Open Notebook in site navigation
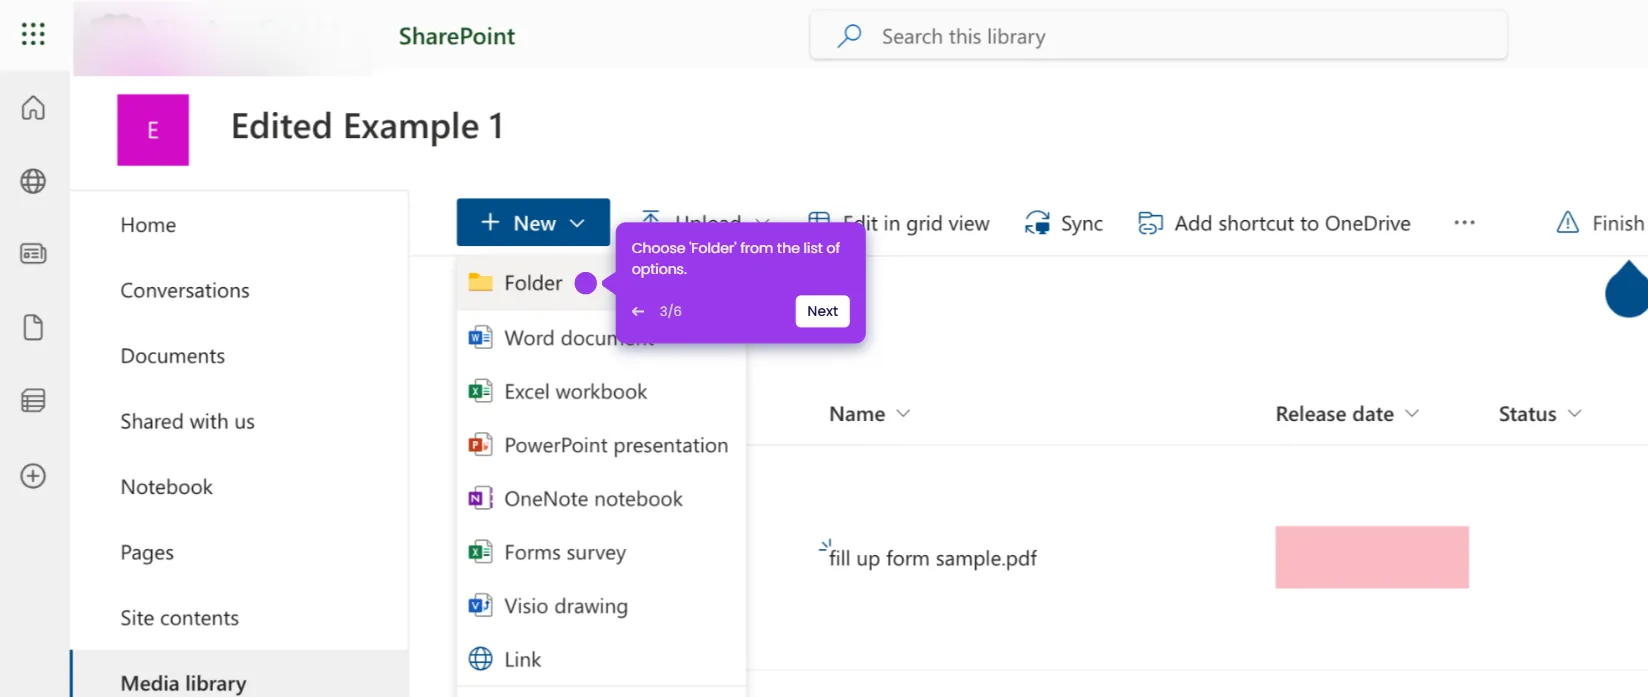This screenshot has width=1648, height=697. [x=166, y=487]
